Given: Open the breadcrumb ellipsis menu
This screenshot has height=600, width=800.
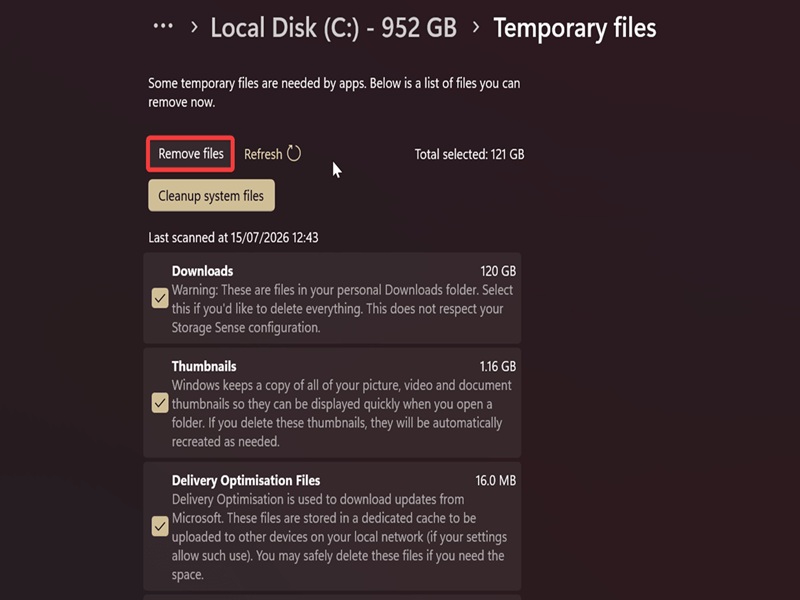Looking at the screenshot, I should (x=163, y=26).
